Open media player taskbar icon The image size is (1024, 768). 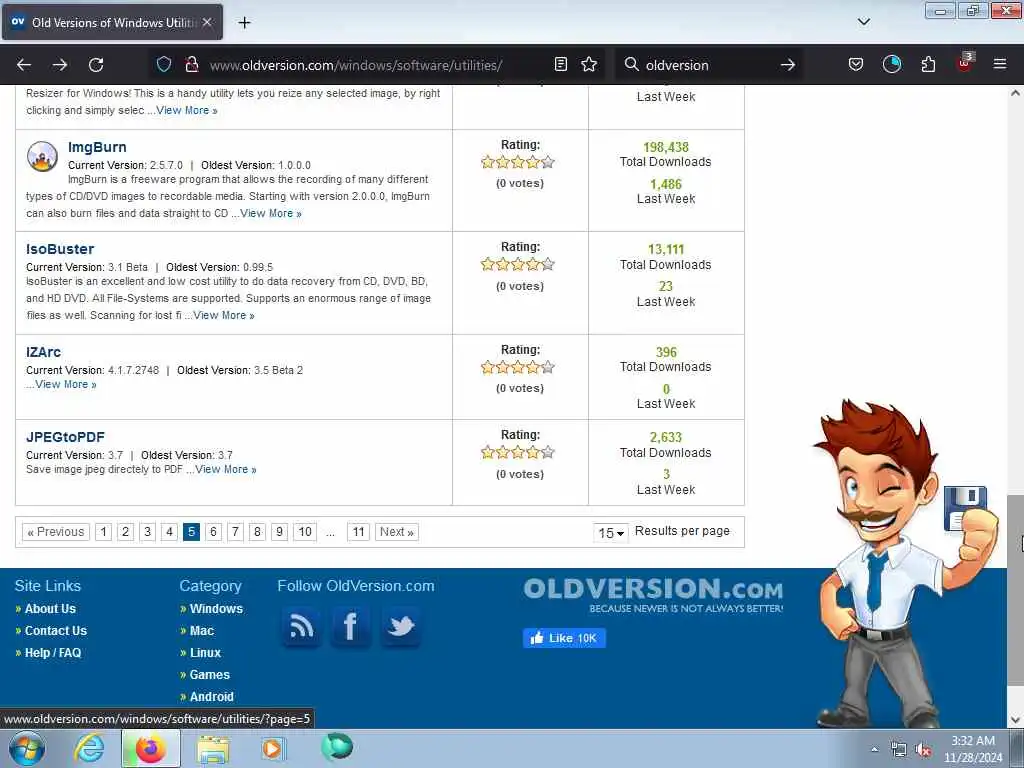pos(273,748)
